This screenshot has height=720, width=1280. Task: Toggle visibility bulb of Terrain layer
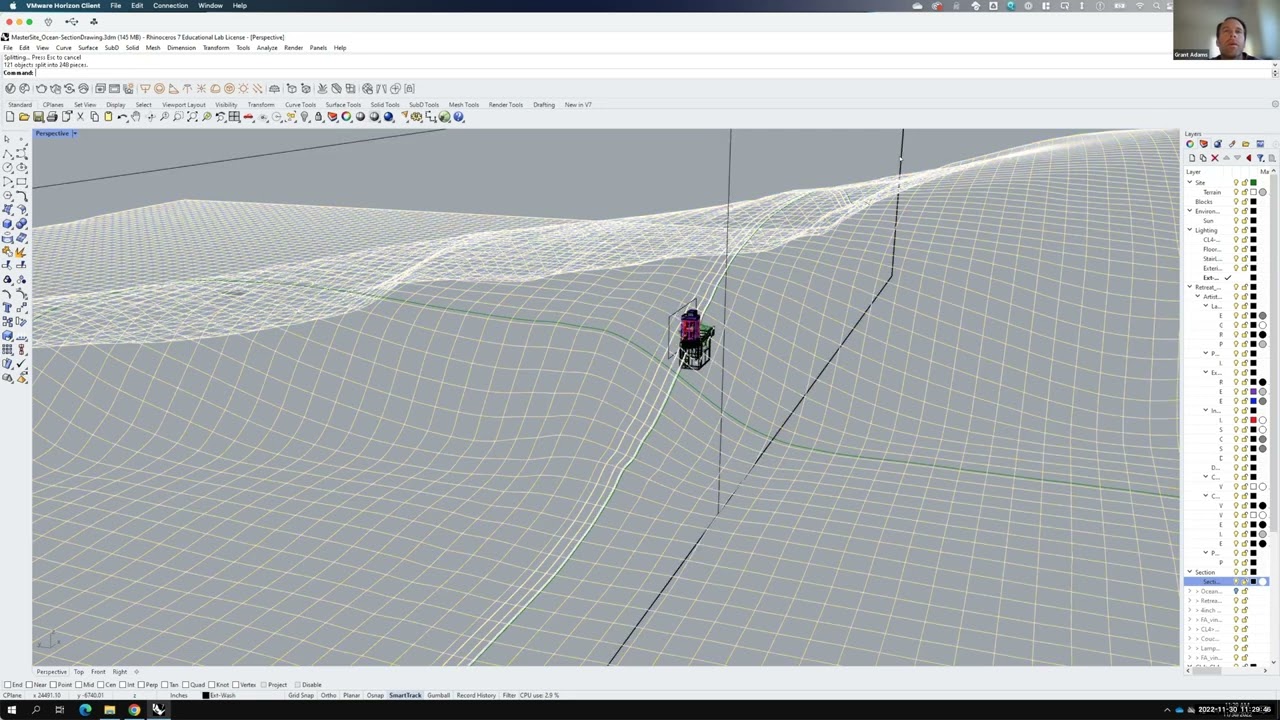pyautogui.click(x=1236, y=192)
